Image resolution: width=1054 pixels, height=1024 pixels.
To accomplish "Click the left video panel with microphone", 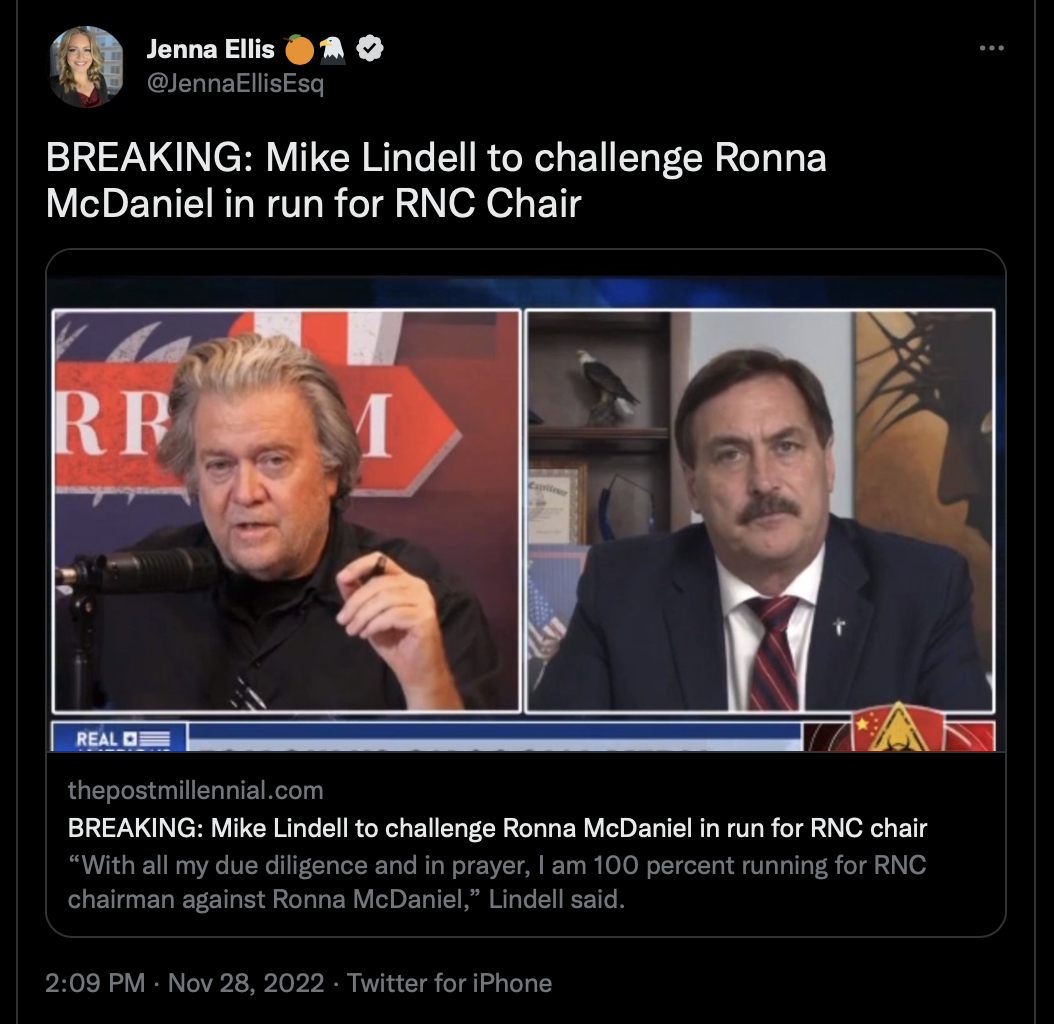I will point(287,510).
